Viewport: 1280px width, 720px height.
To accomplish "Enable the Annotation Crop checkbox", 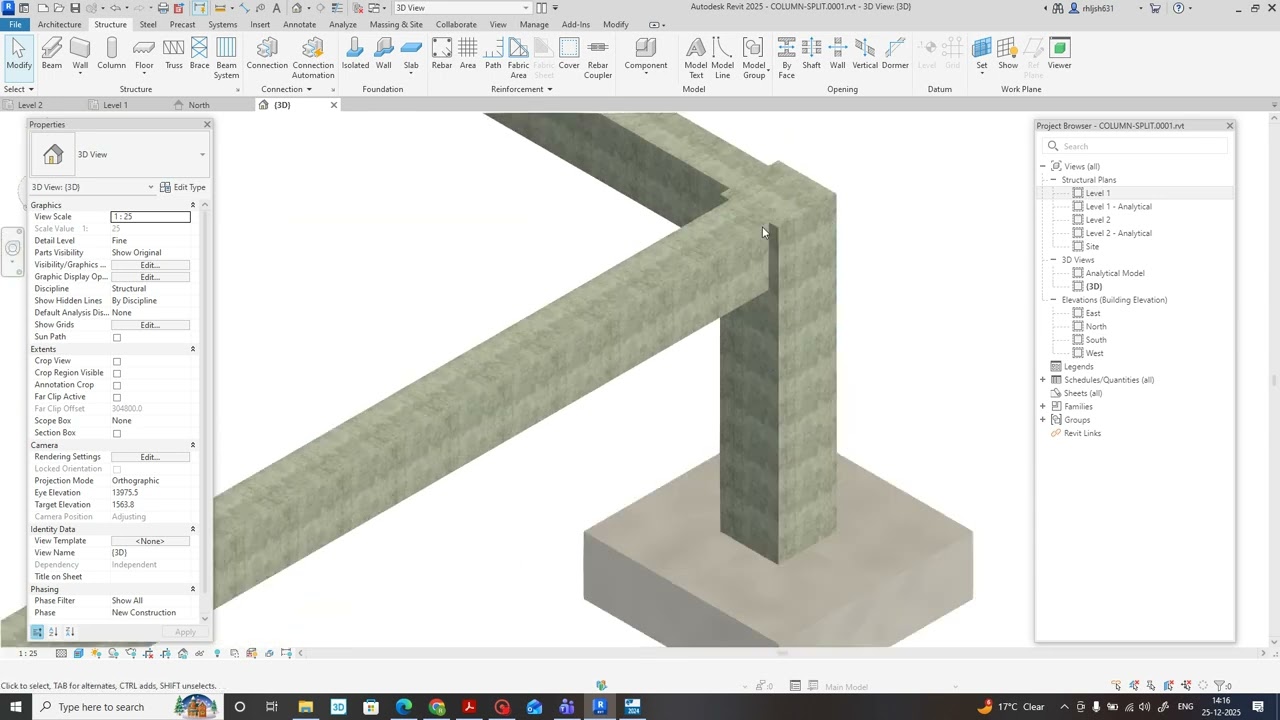I will (x=117, y=385).
